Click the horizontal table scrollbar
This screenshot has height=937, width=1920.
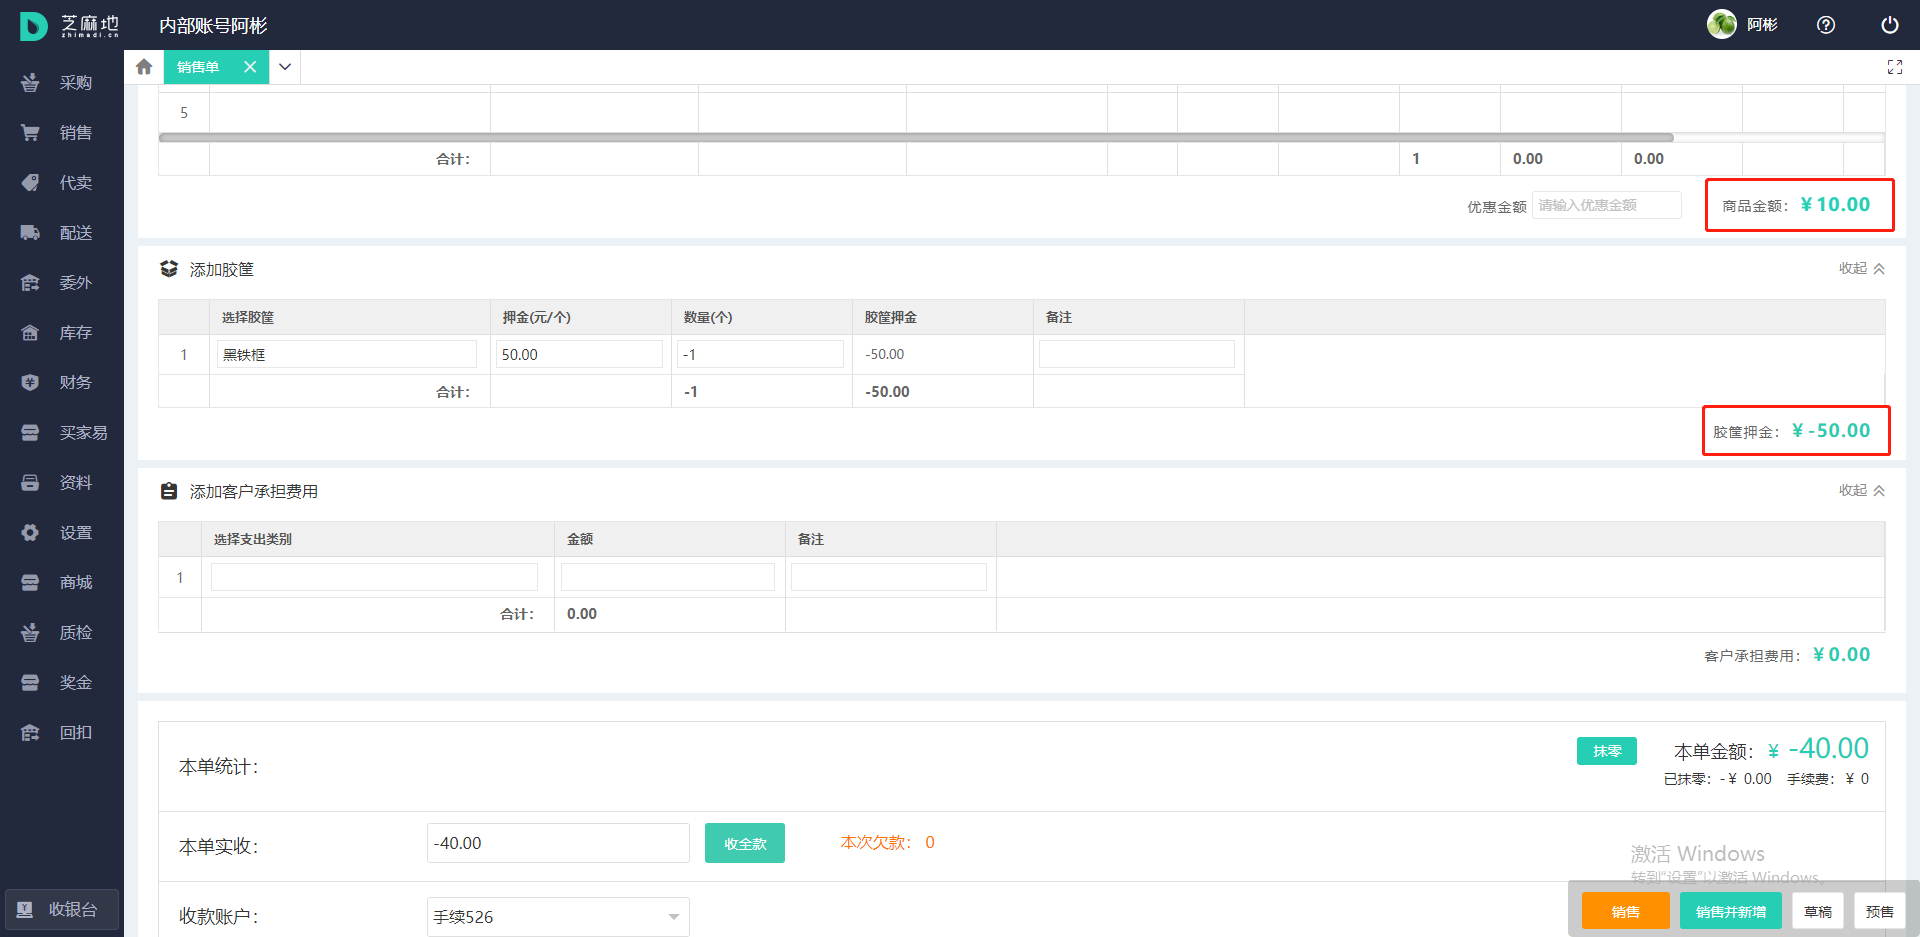tap(916, 137)
